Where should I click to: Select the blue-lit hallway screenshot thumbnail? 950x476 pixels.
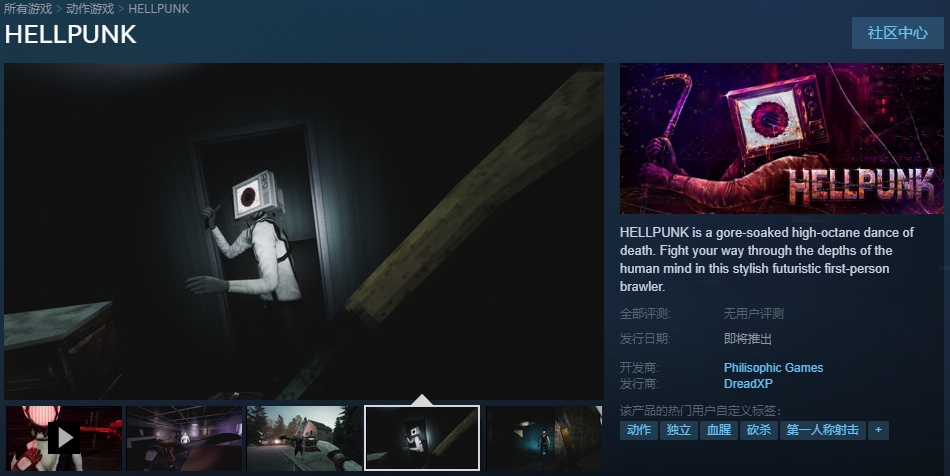(544, 438)
